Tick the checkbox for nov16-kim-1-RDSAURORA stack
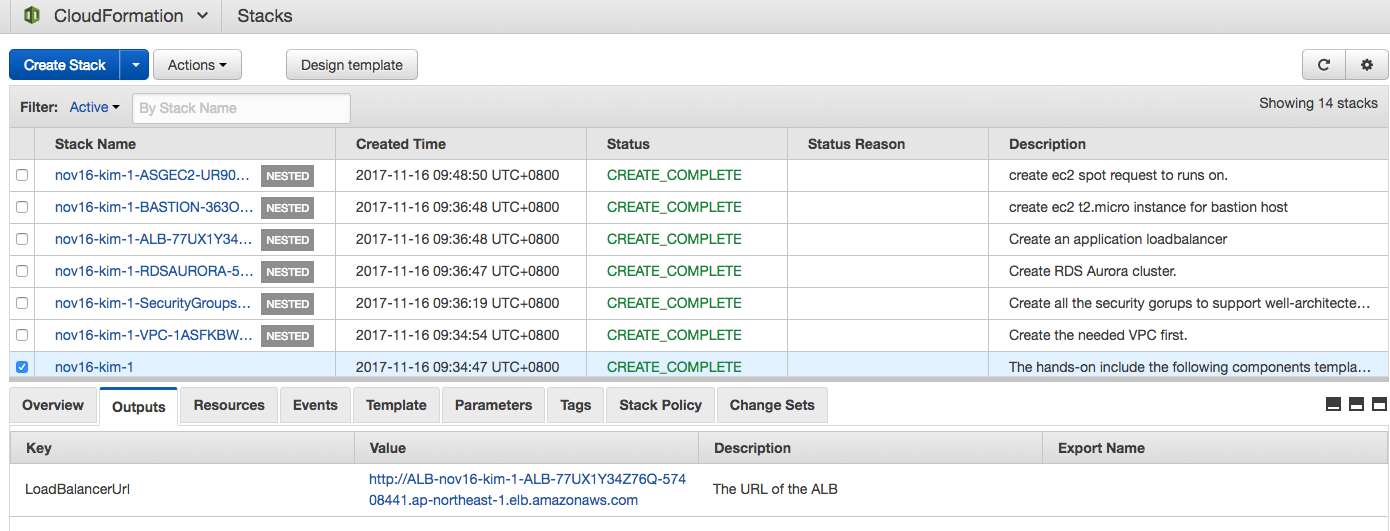Viewport: 1390px width, 531px height. pyautogui.click(x=22, y=271)
